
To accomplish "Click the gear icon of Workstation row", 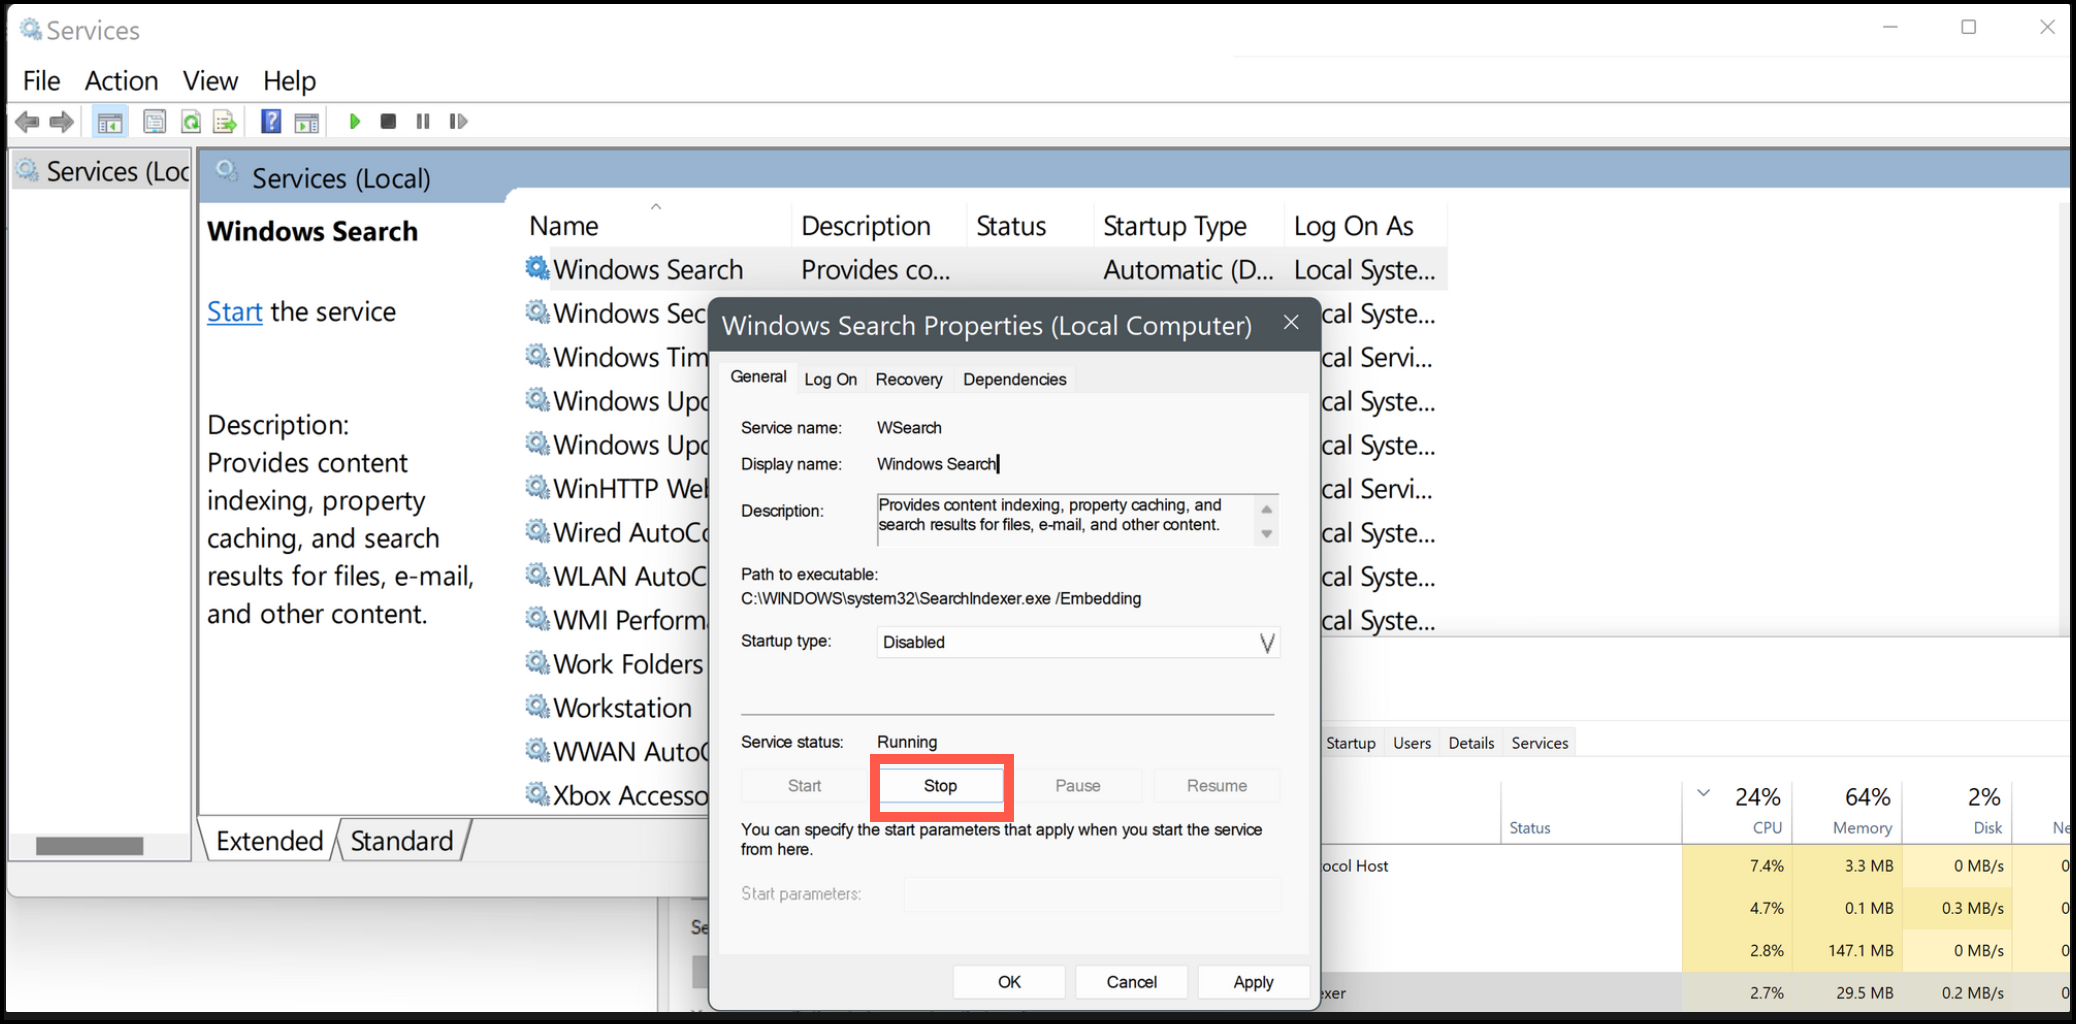I will (538, 707).
